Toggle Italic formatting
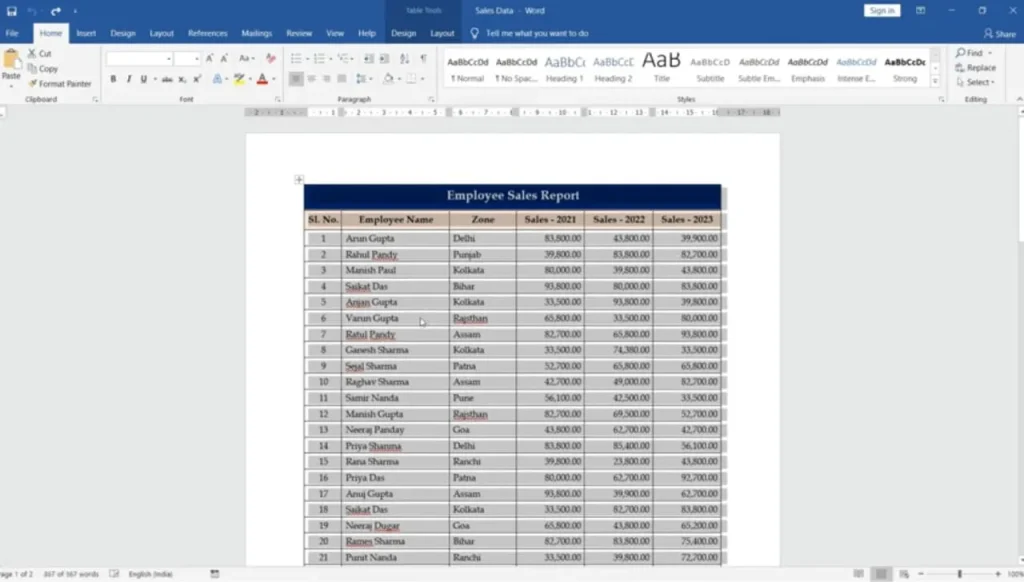The height and width of the screenshot is (582, 1024). (x=129, y=79)
